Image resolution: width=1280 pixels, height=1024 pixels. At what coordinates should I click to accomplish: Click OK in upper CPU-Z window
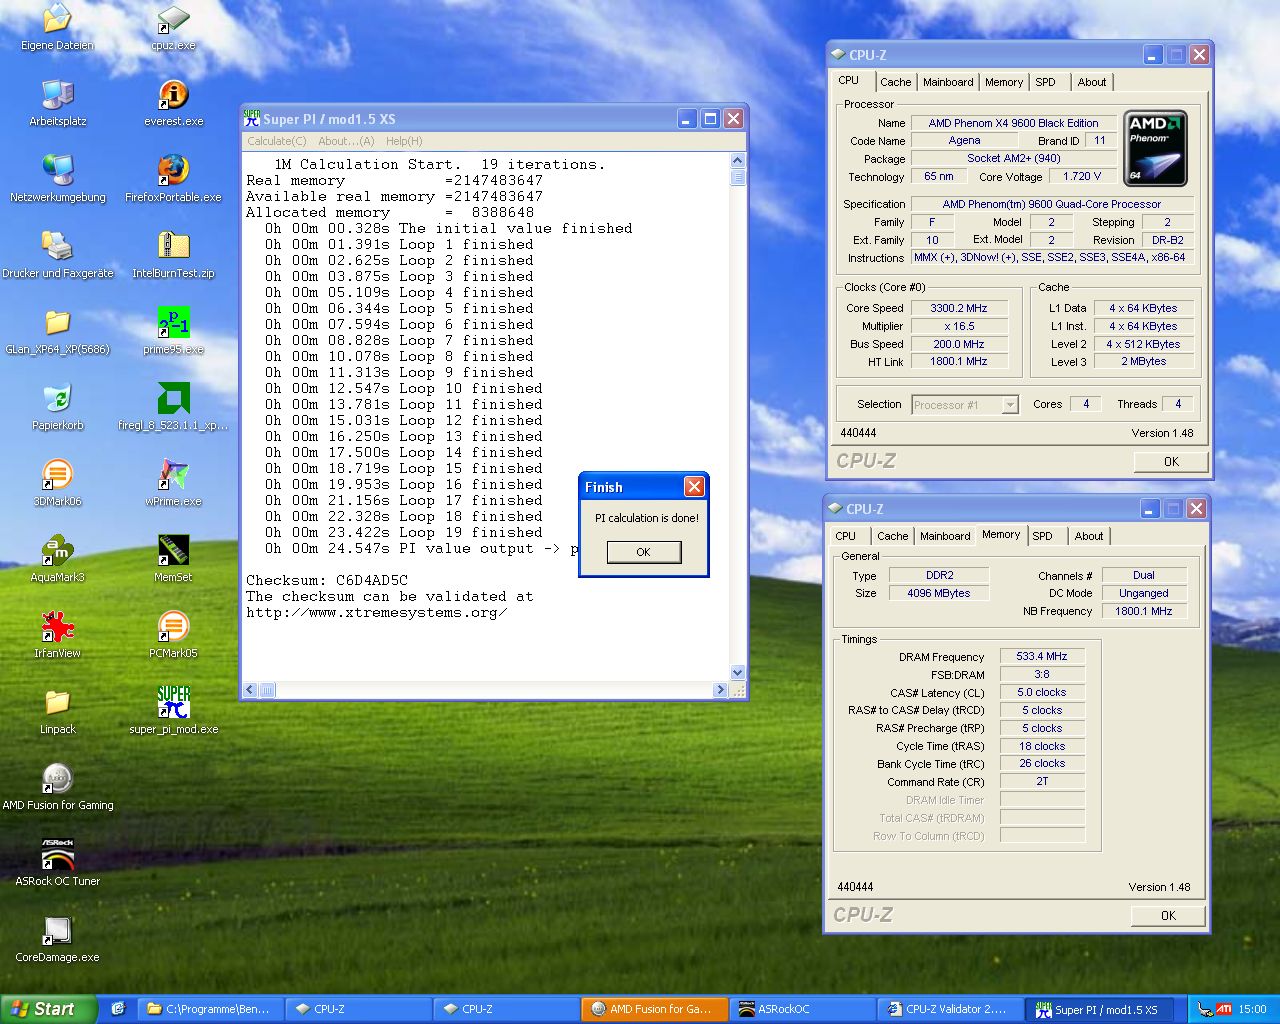(x=1171, y=462)
